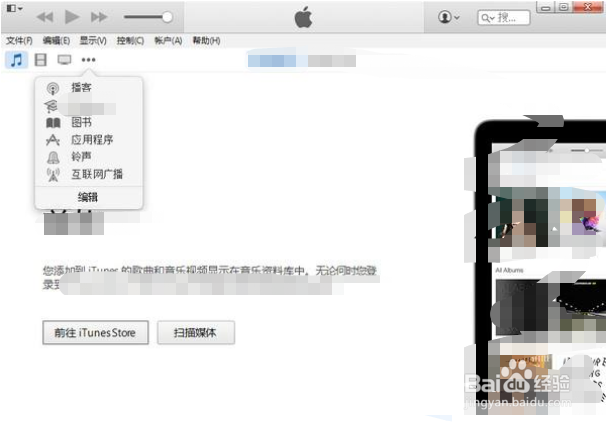
Task: Open the 帐户(A) menu
Action: click(x=168, y=40)
